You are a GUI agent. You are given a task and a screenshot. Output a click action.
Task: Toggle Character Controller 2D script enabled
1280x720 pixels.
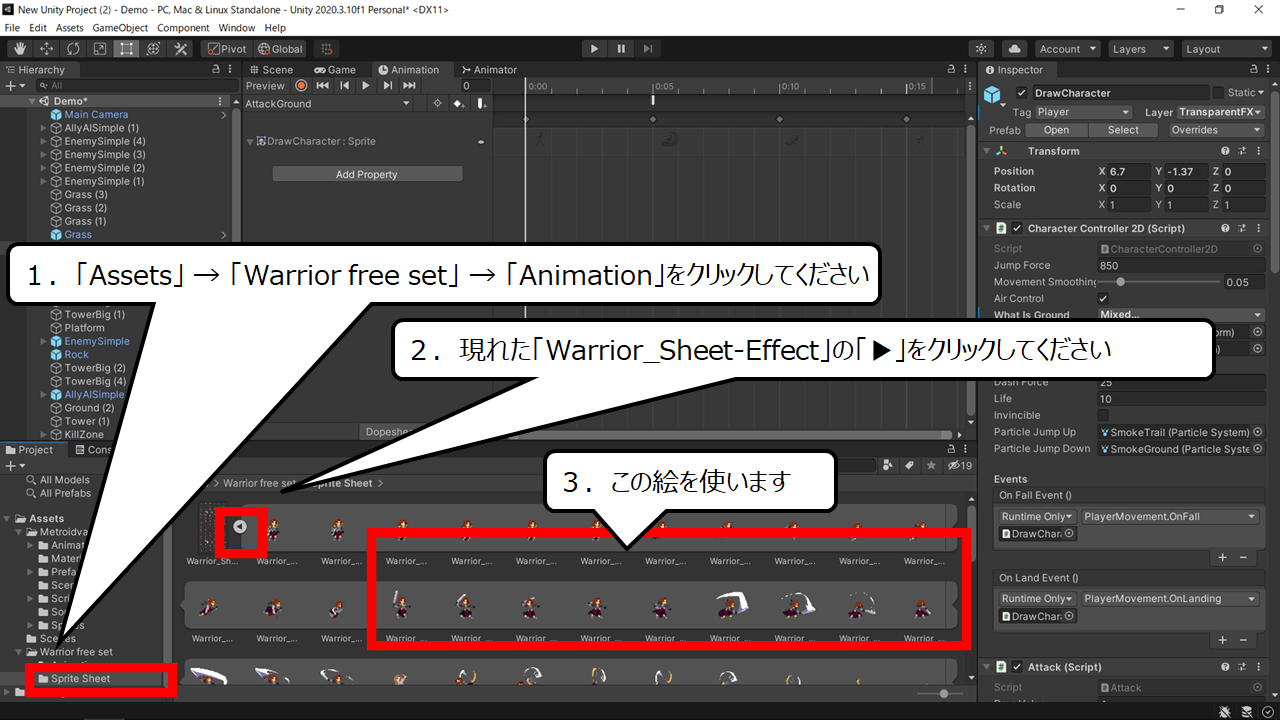tap(1017, 229)
